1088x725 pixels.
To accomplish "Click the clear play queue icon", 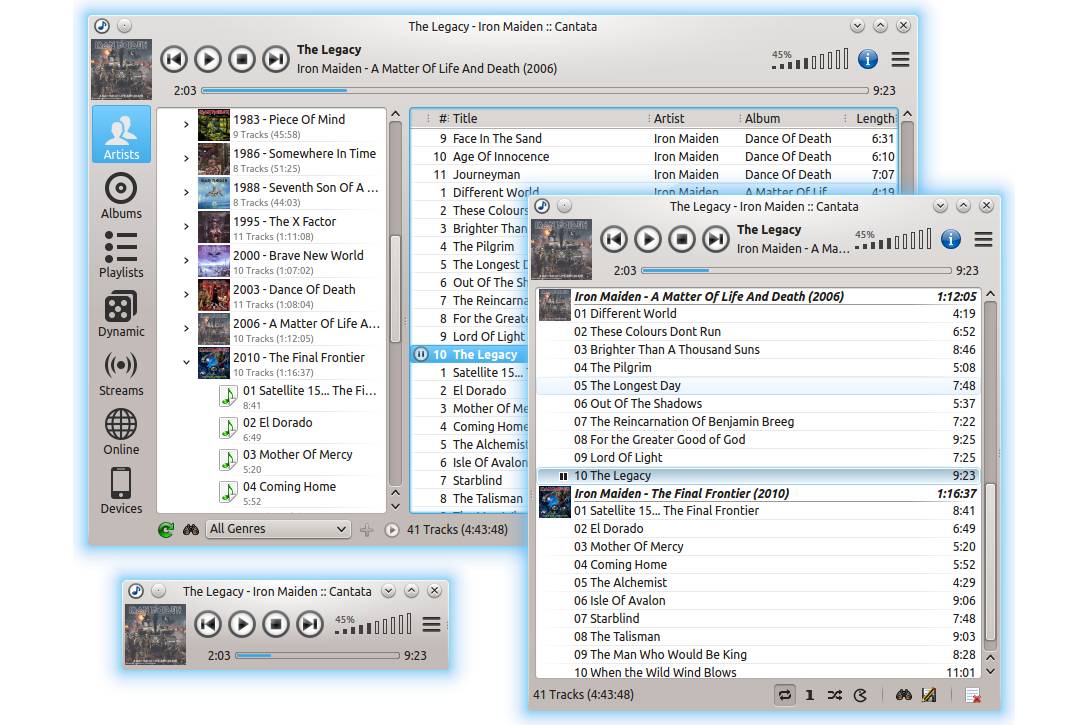I will [x=973, y=695].
